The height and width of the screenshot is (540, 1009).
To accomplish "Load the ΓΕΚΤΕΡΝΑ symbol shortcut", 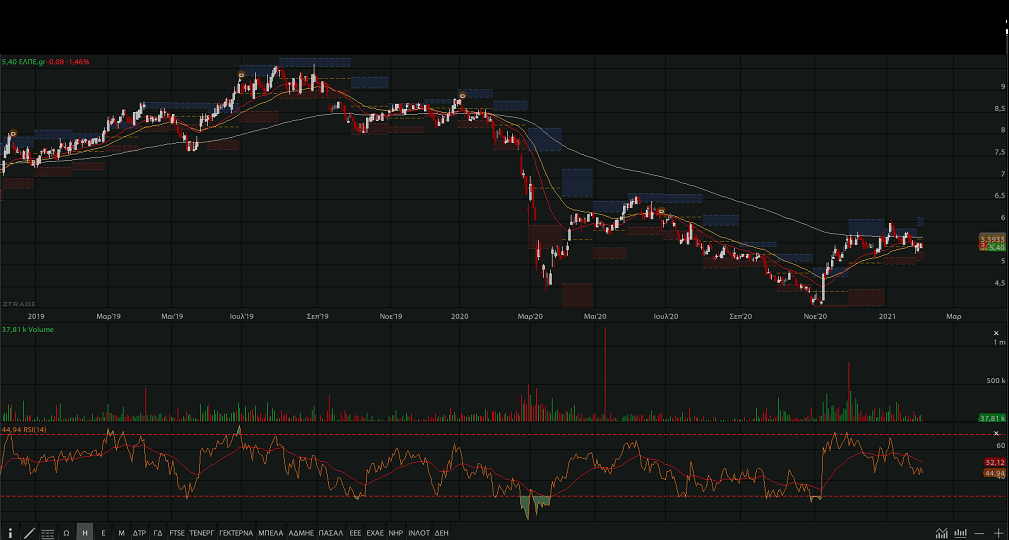I will (236, 533).
